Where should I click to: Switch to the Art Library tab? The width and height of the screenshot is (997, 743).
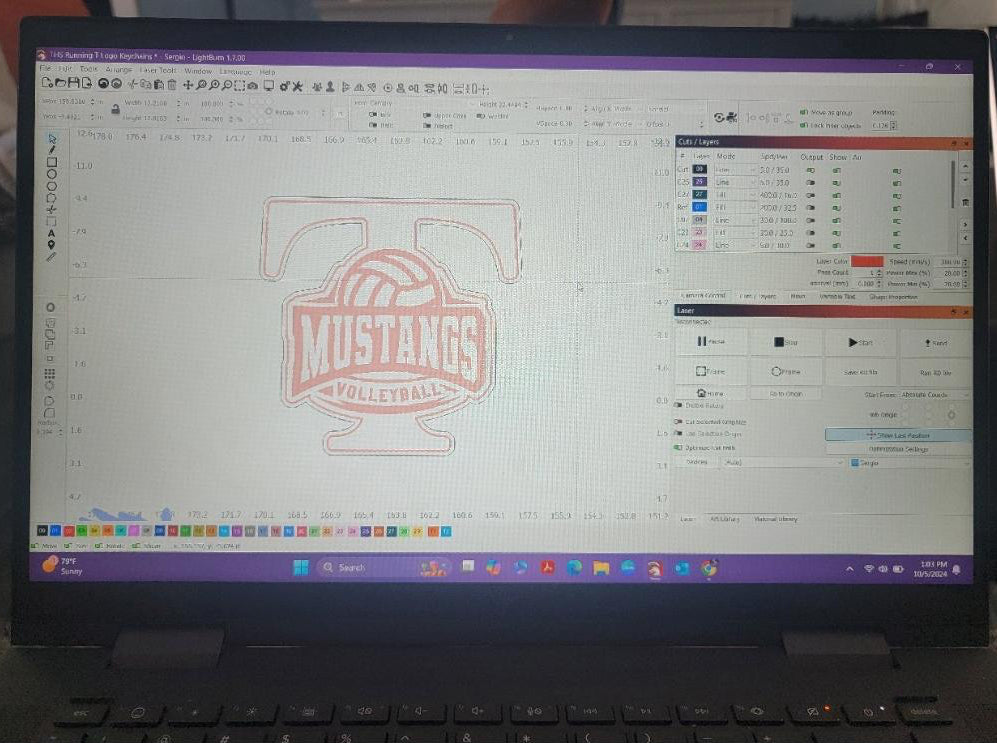tap(724, 519)
